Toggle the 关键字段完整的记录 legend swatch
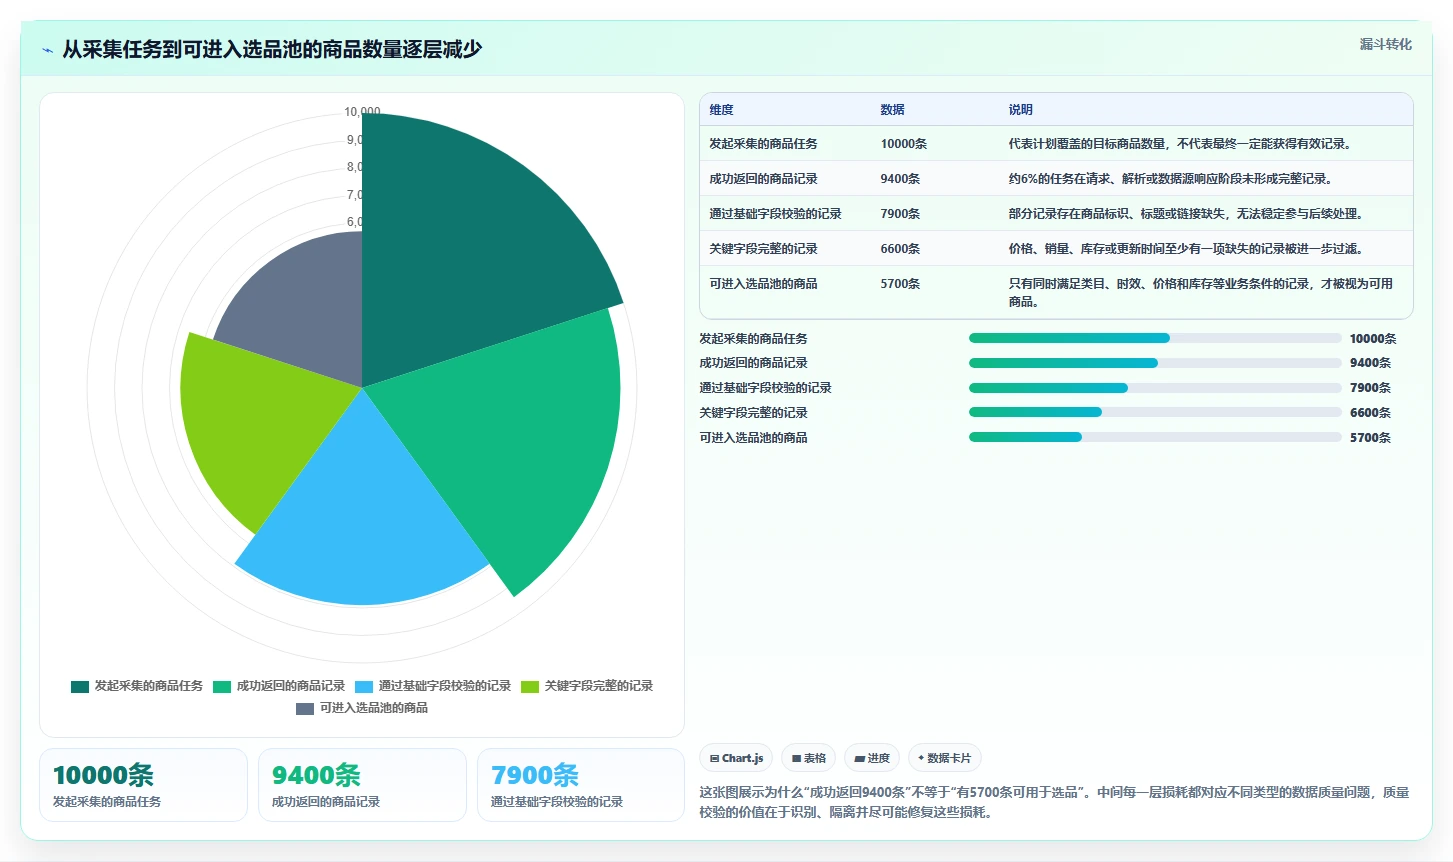The width and height of the screenshot is (1453, 862). pos(530,686)
